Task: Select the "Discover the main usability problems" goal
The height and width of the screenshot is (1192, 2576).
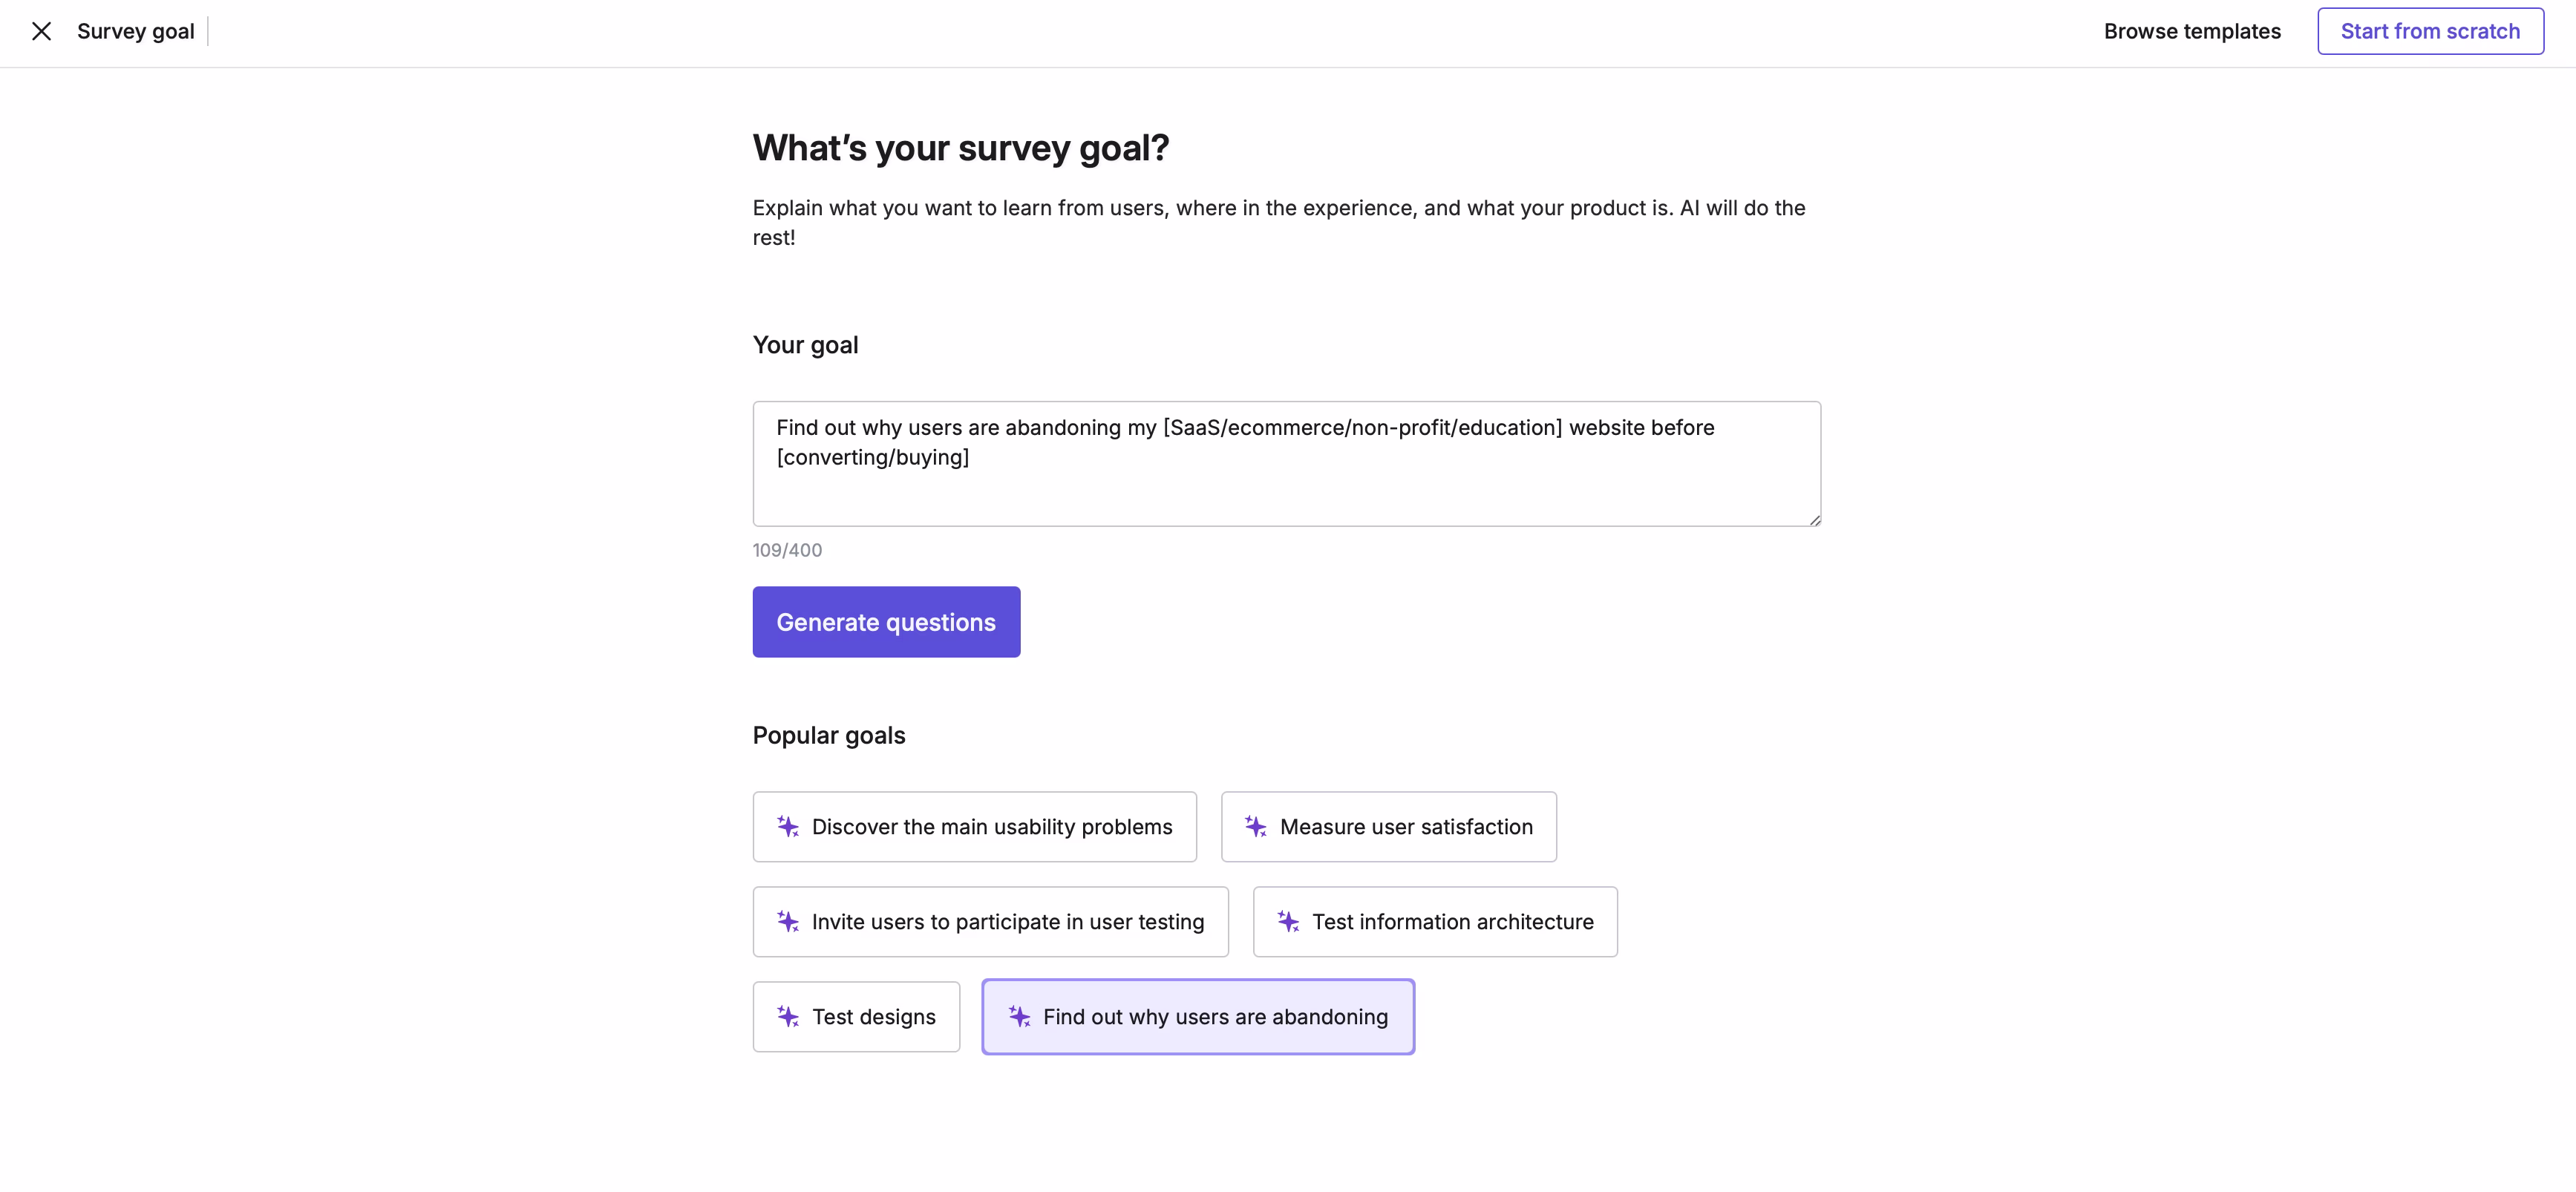Action: 975,827
